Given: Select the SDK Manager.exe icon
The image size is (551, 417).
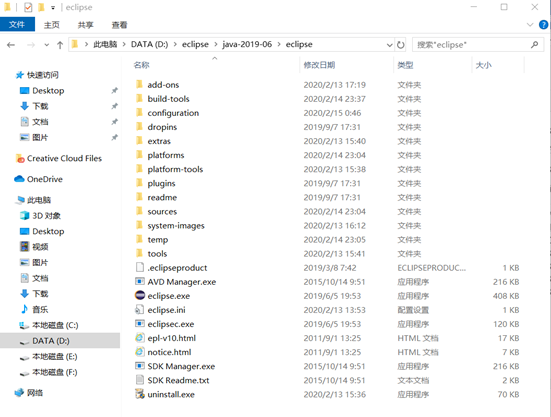Looking at the screenshot, I should (140, 366).
